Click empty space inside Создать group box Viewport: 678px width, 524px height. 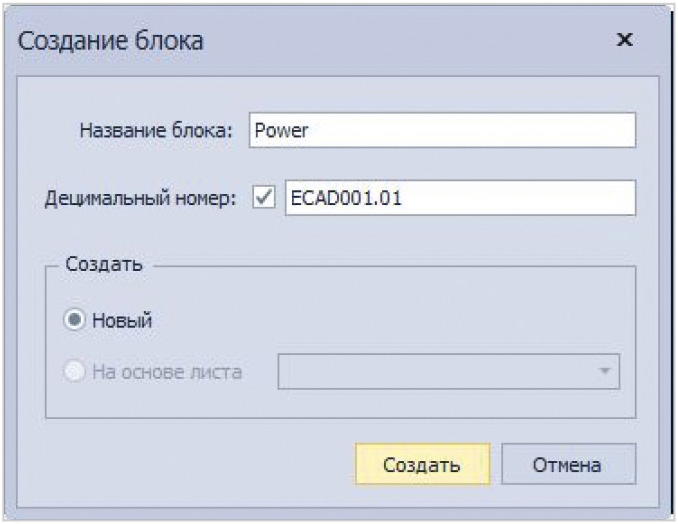(x=400, y=320)
